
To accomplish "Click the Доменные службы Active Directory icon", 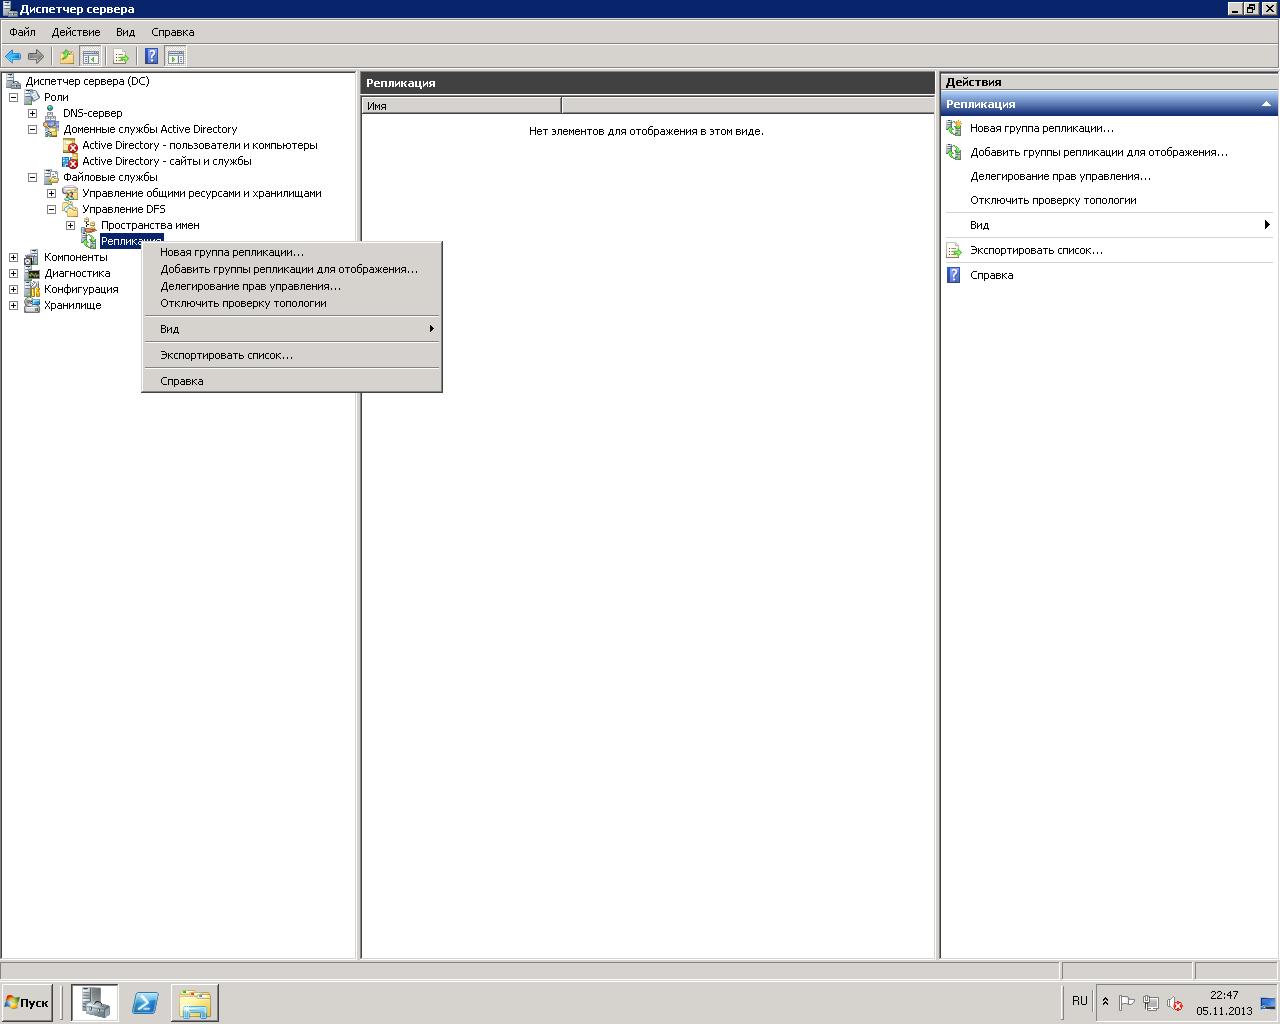I will pos(51,129).
